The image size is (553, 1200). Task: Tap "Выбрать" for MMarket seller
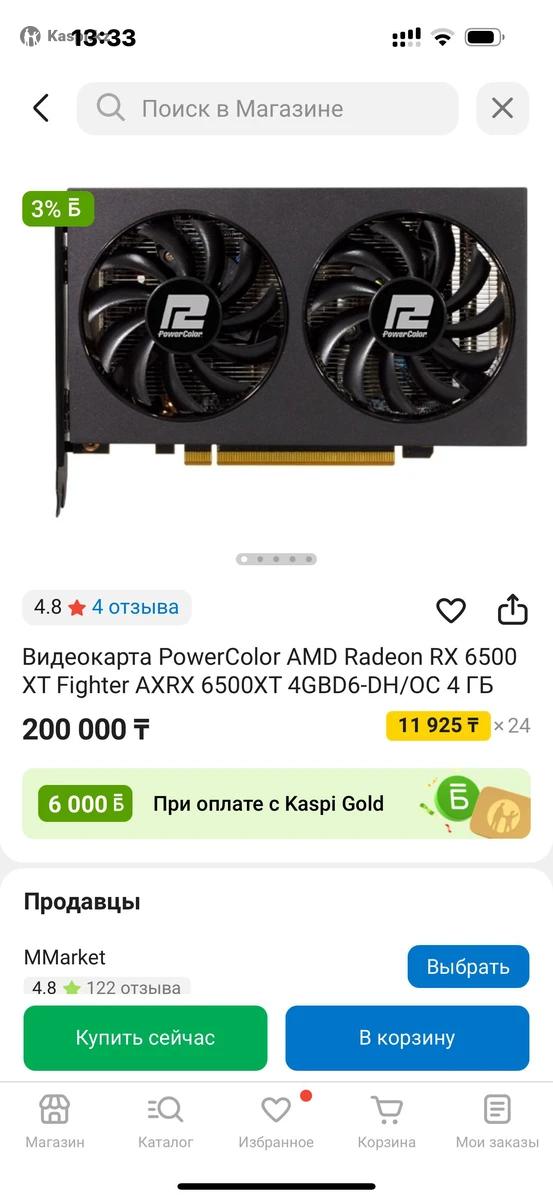468,967
